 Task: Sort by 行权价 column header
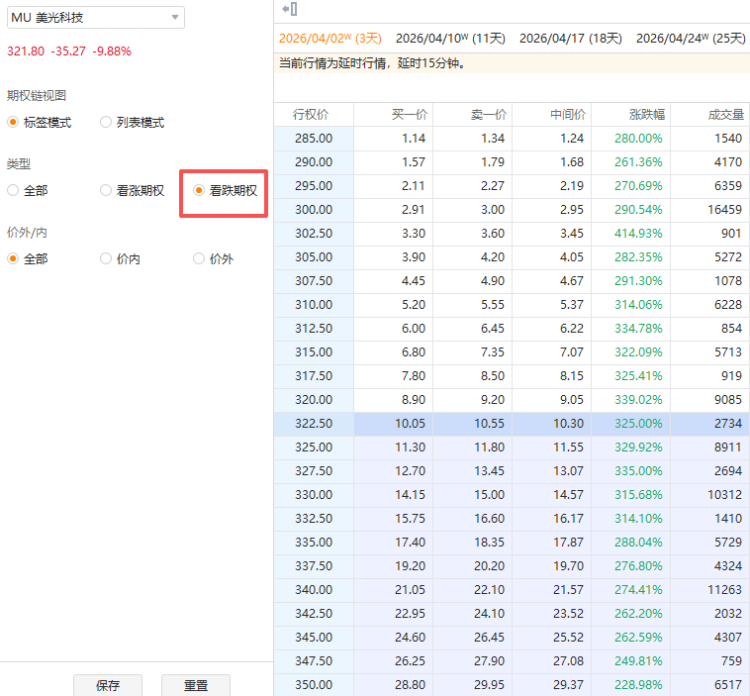[312, 114]
